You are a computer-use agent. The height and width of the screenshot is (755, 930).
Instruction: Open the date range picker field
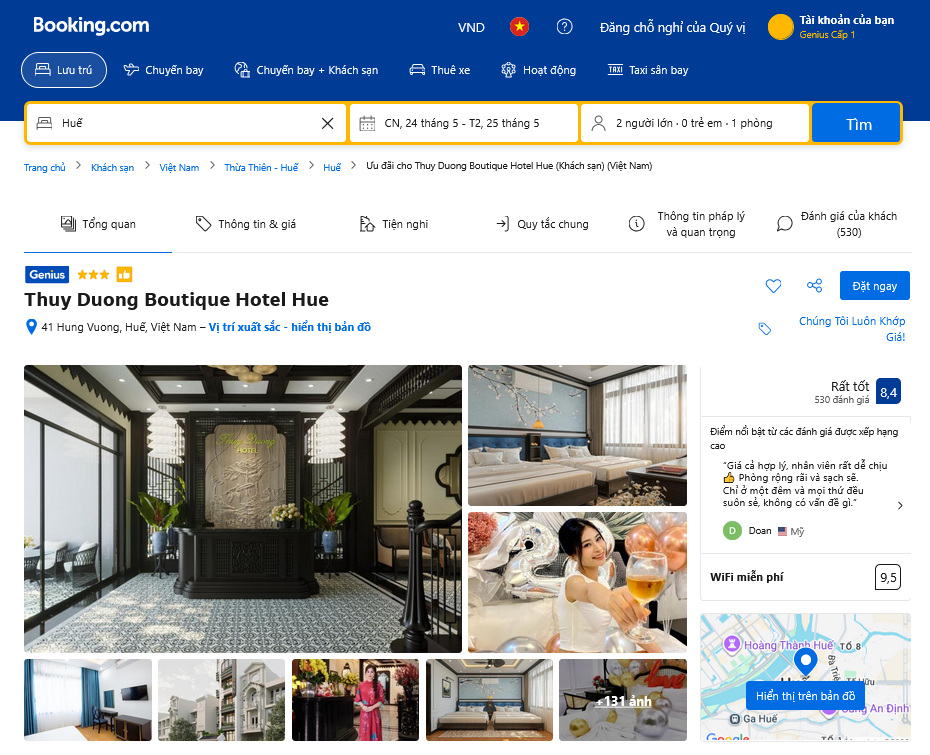[x=464, y=123]
